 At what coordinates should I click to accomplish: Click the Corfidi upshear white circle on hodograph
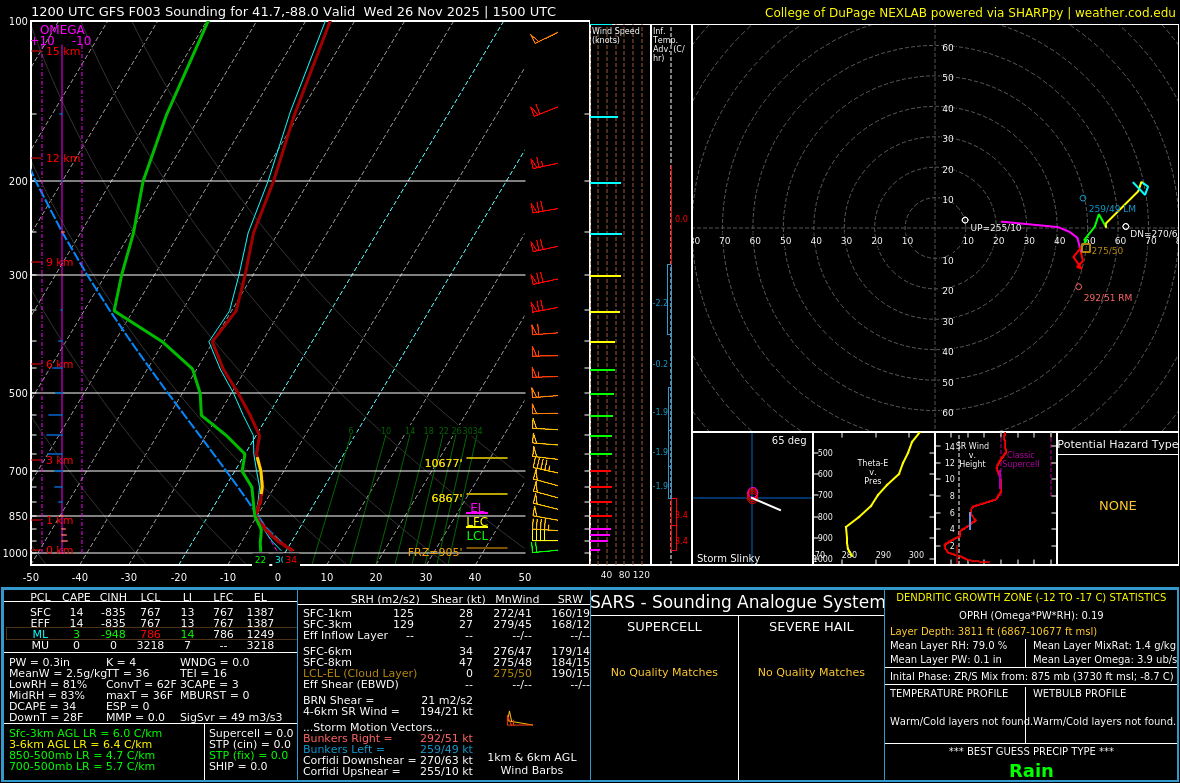pos(966,220)
